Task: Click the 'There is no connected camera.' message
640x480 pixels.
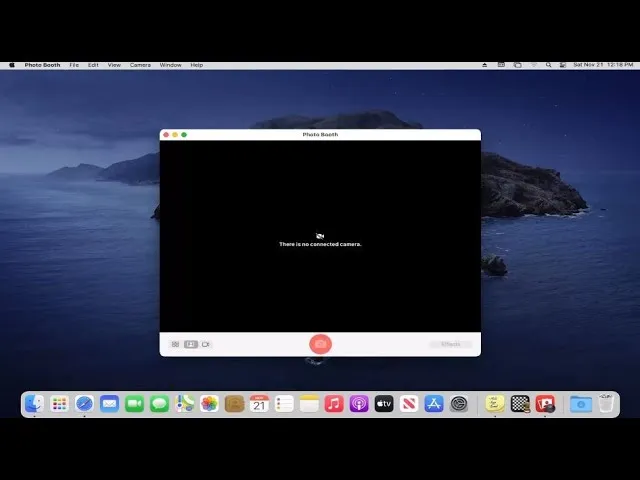Action: (320, 244)
